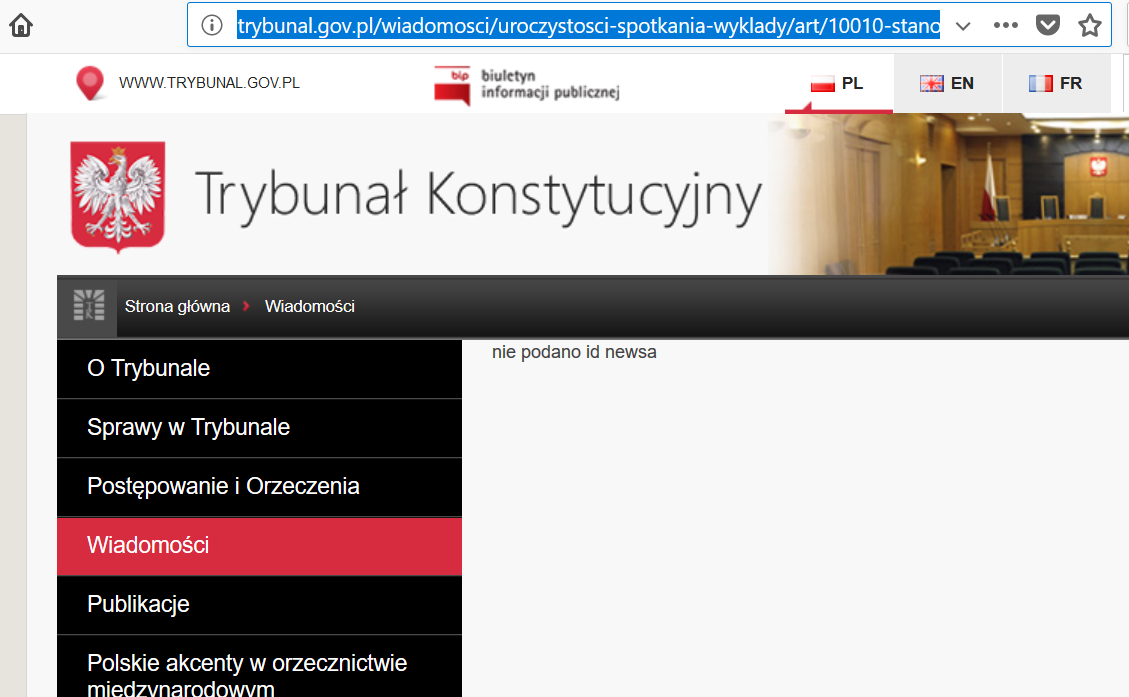Viewport: 1129px width, 697px height.
Task: Select Postępowanie i Orzeczenia in sidebar
Action: click(x=223, y=486)
